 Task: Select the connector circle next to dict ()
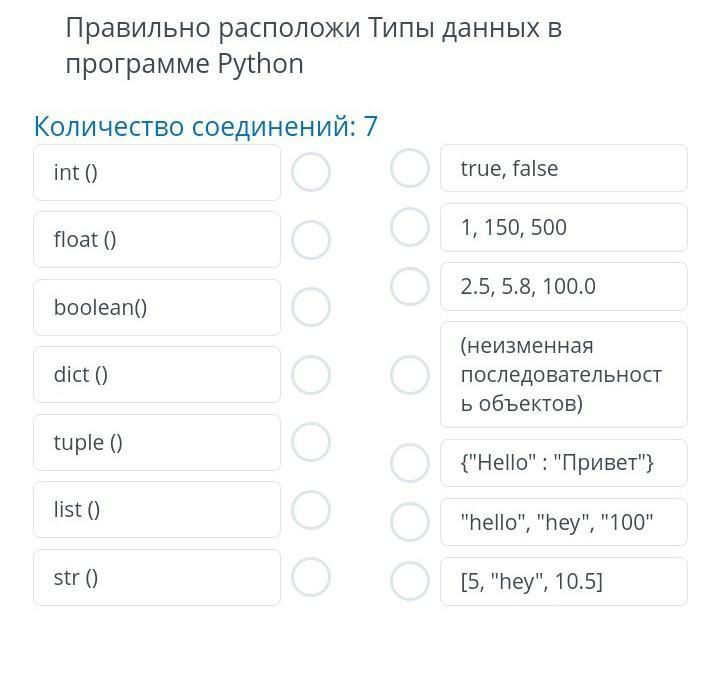click(x=311, y=375)
